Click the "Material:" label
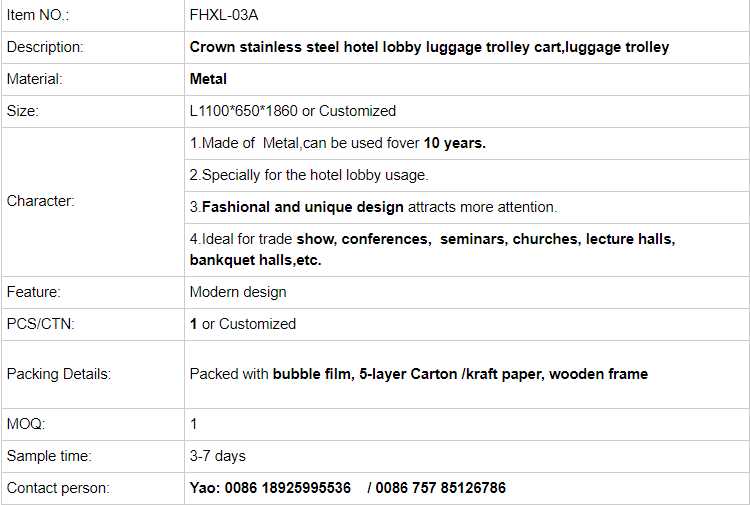The width and height of the screenshot is (750, 505). (x=35, y=79)
